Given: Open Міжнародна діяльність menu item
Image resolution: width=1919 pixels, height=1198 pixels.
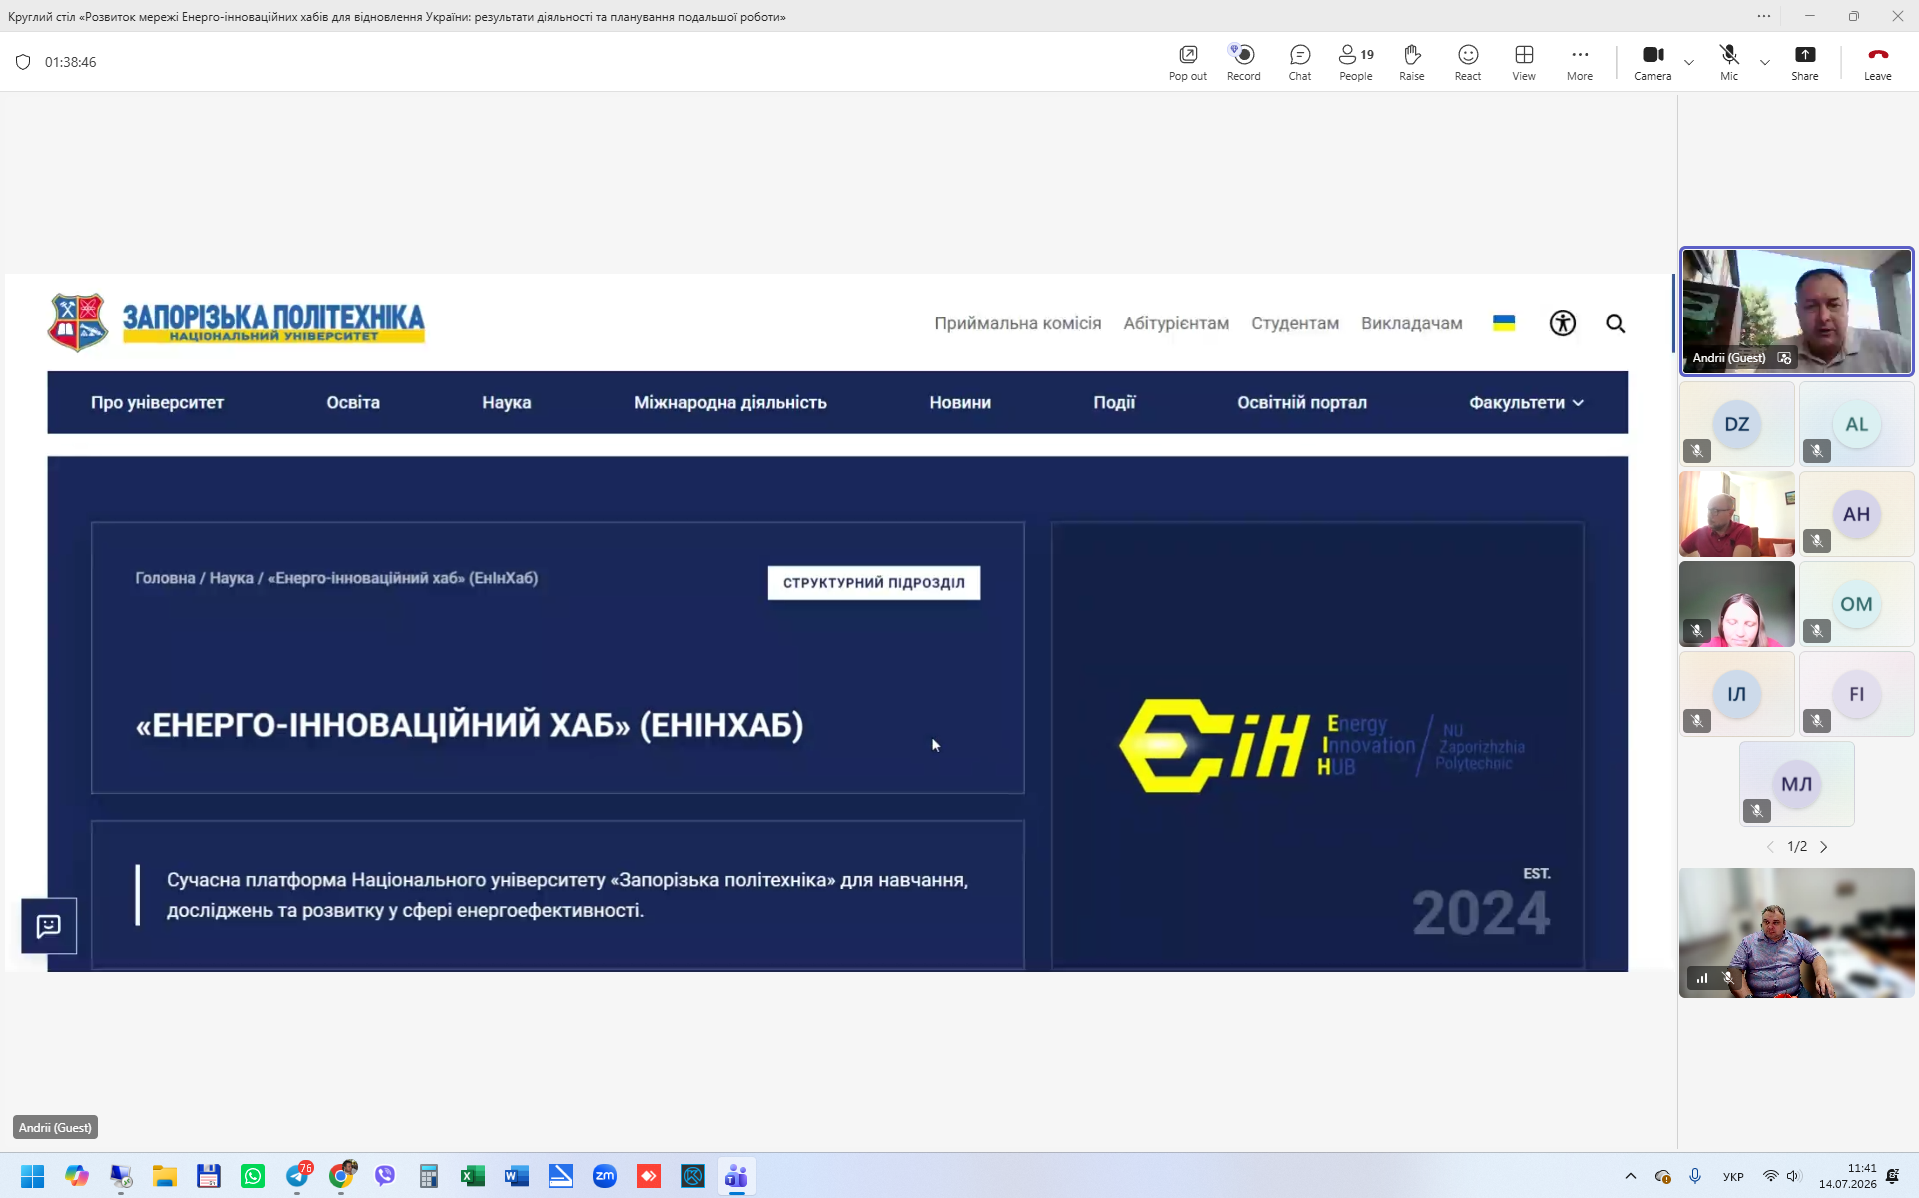Looking at the screenshot, I should pos(730,402).
